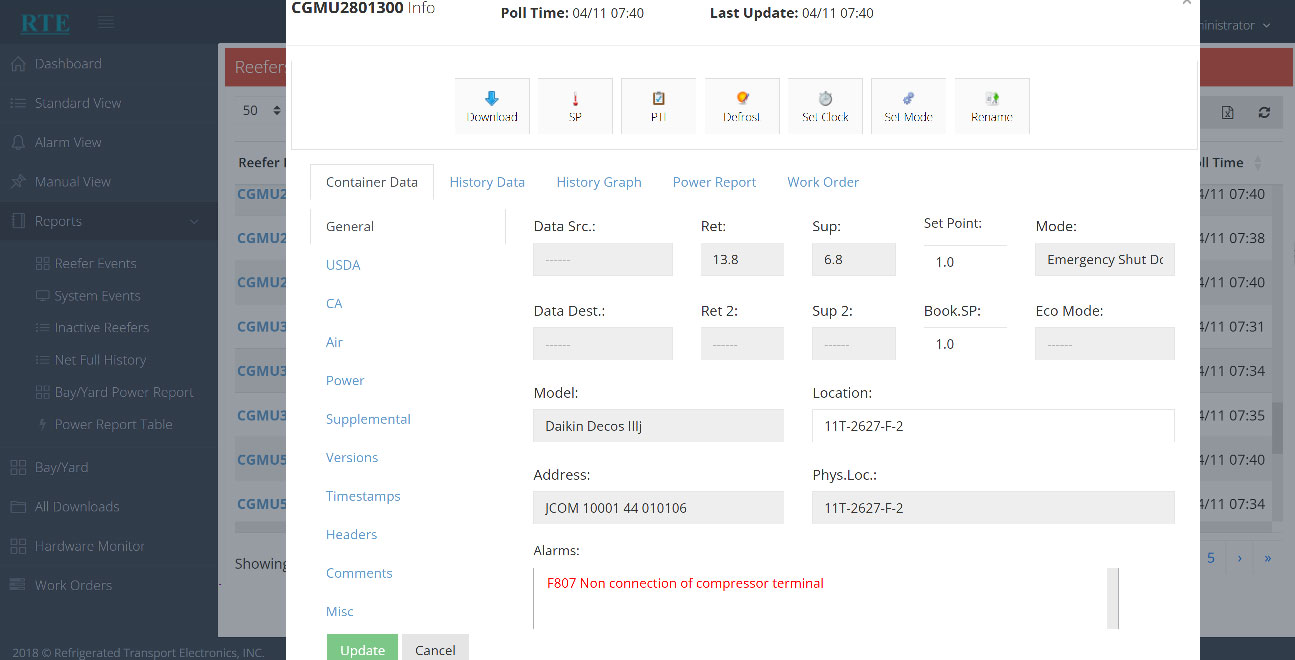
Task: Start a Defrost using the toolbar icon
Action: (x=742, y=105)
